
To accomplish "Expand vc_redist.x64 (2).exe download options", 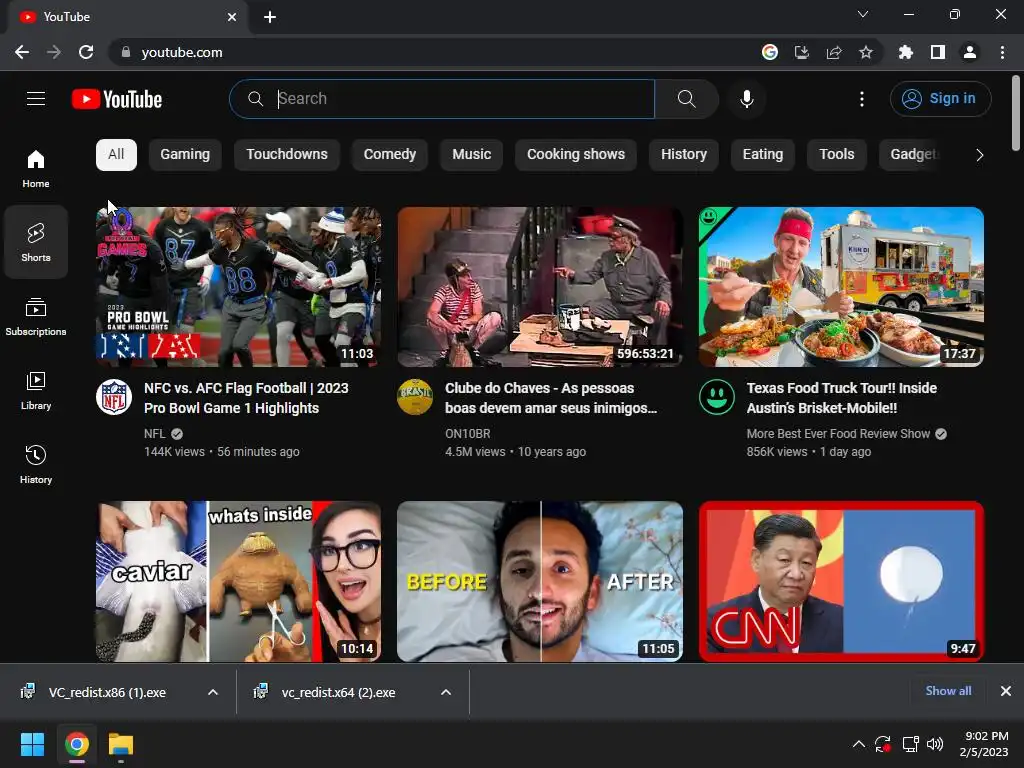I will tap(446, 692).
